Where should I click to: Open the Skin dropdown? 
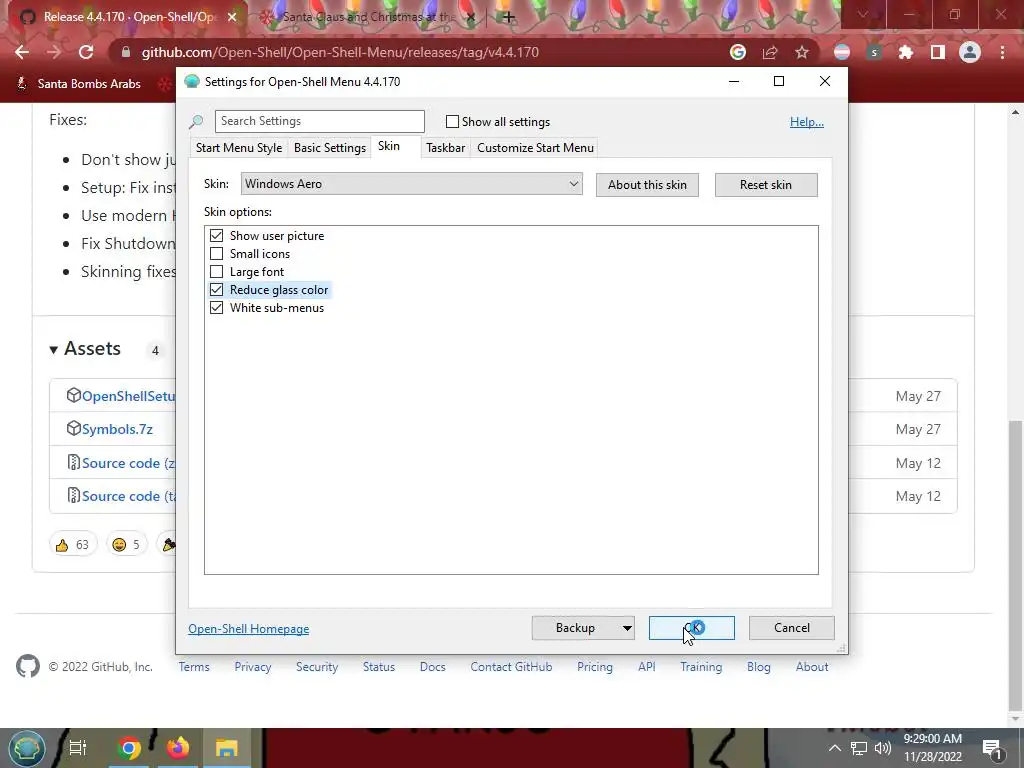point(411,184)
